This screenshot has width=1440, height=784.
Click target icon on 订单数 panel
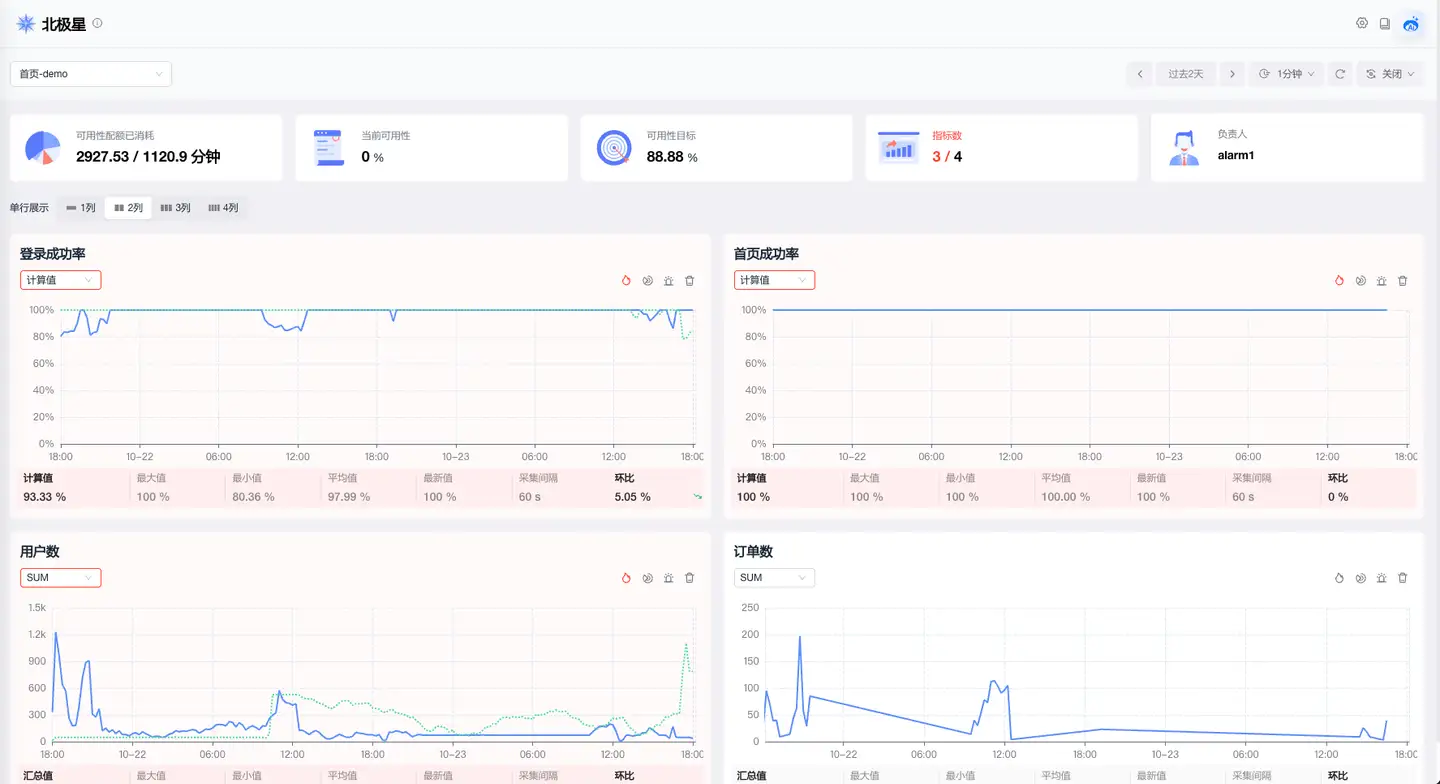(1360, 578)
